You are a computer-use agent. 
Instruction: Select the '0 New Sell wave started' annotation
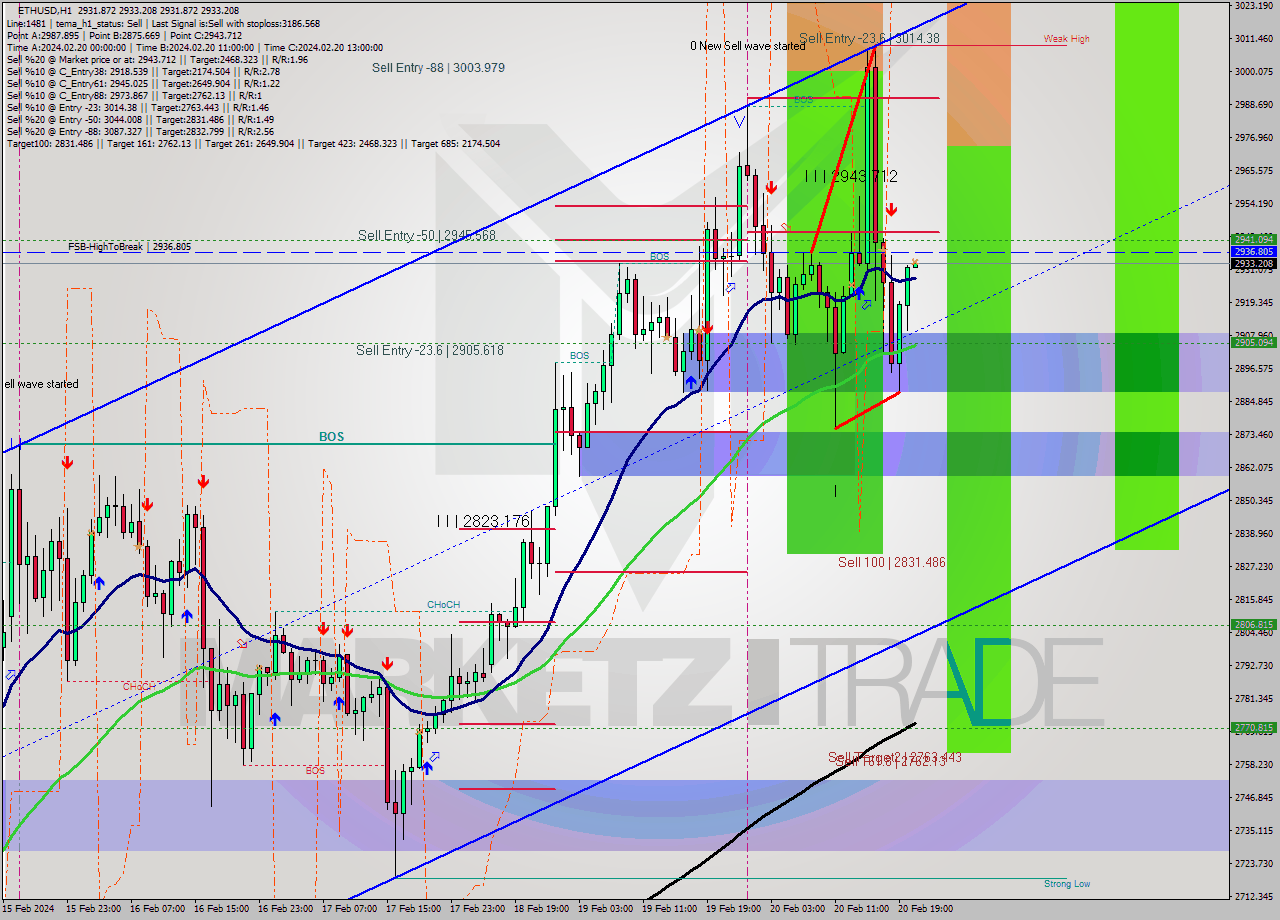[747, 46]
